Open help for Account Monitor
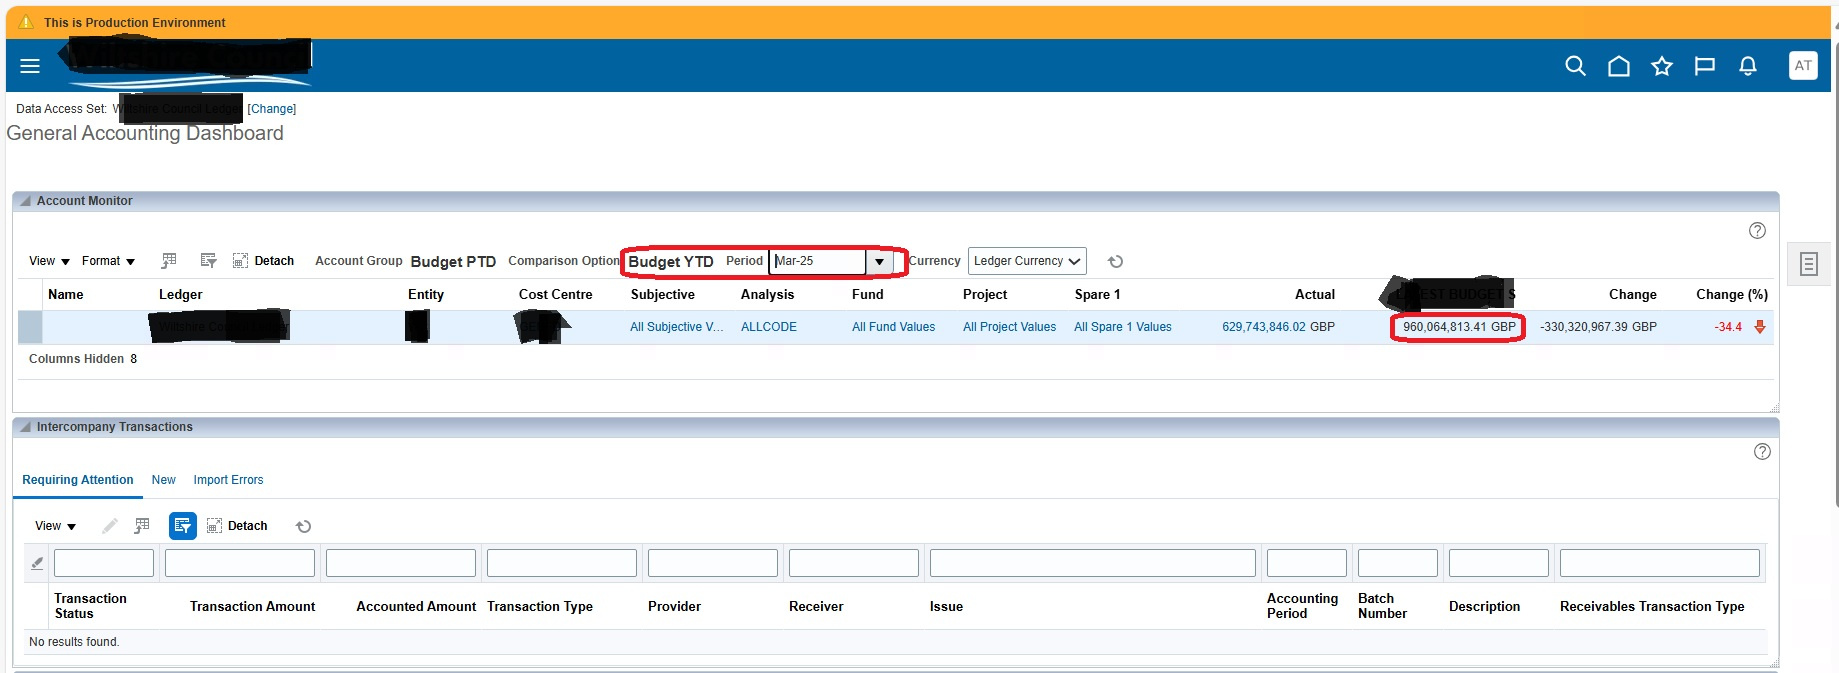Screen dimensions: 1839x673 coord(1757,230)
